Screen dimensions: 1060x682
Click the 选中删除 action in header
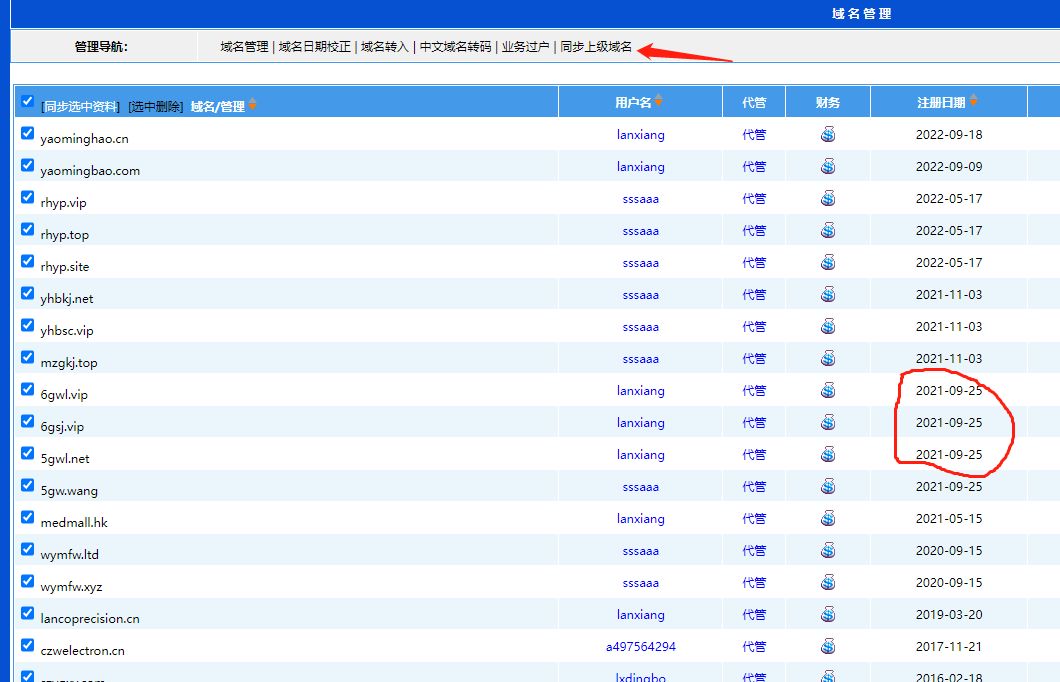tap(155, 106)
